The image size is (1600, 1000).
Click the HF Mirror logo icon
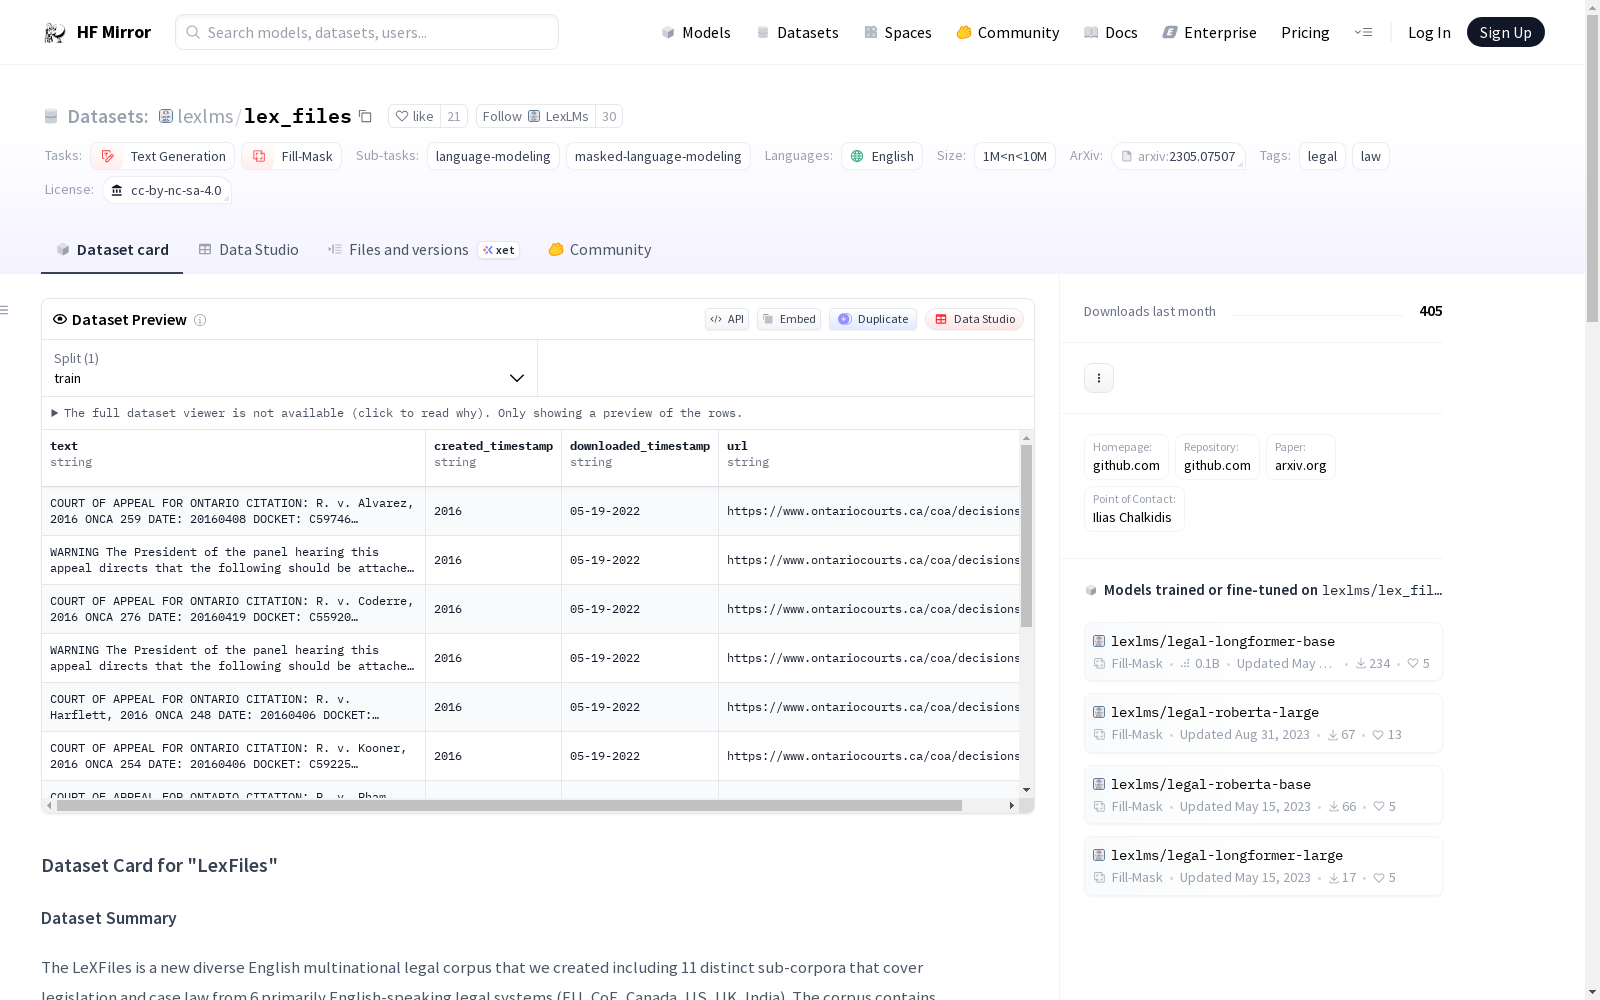point(55,33)
